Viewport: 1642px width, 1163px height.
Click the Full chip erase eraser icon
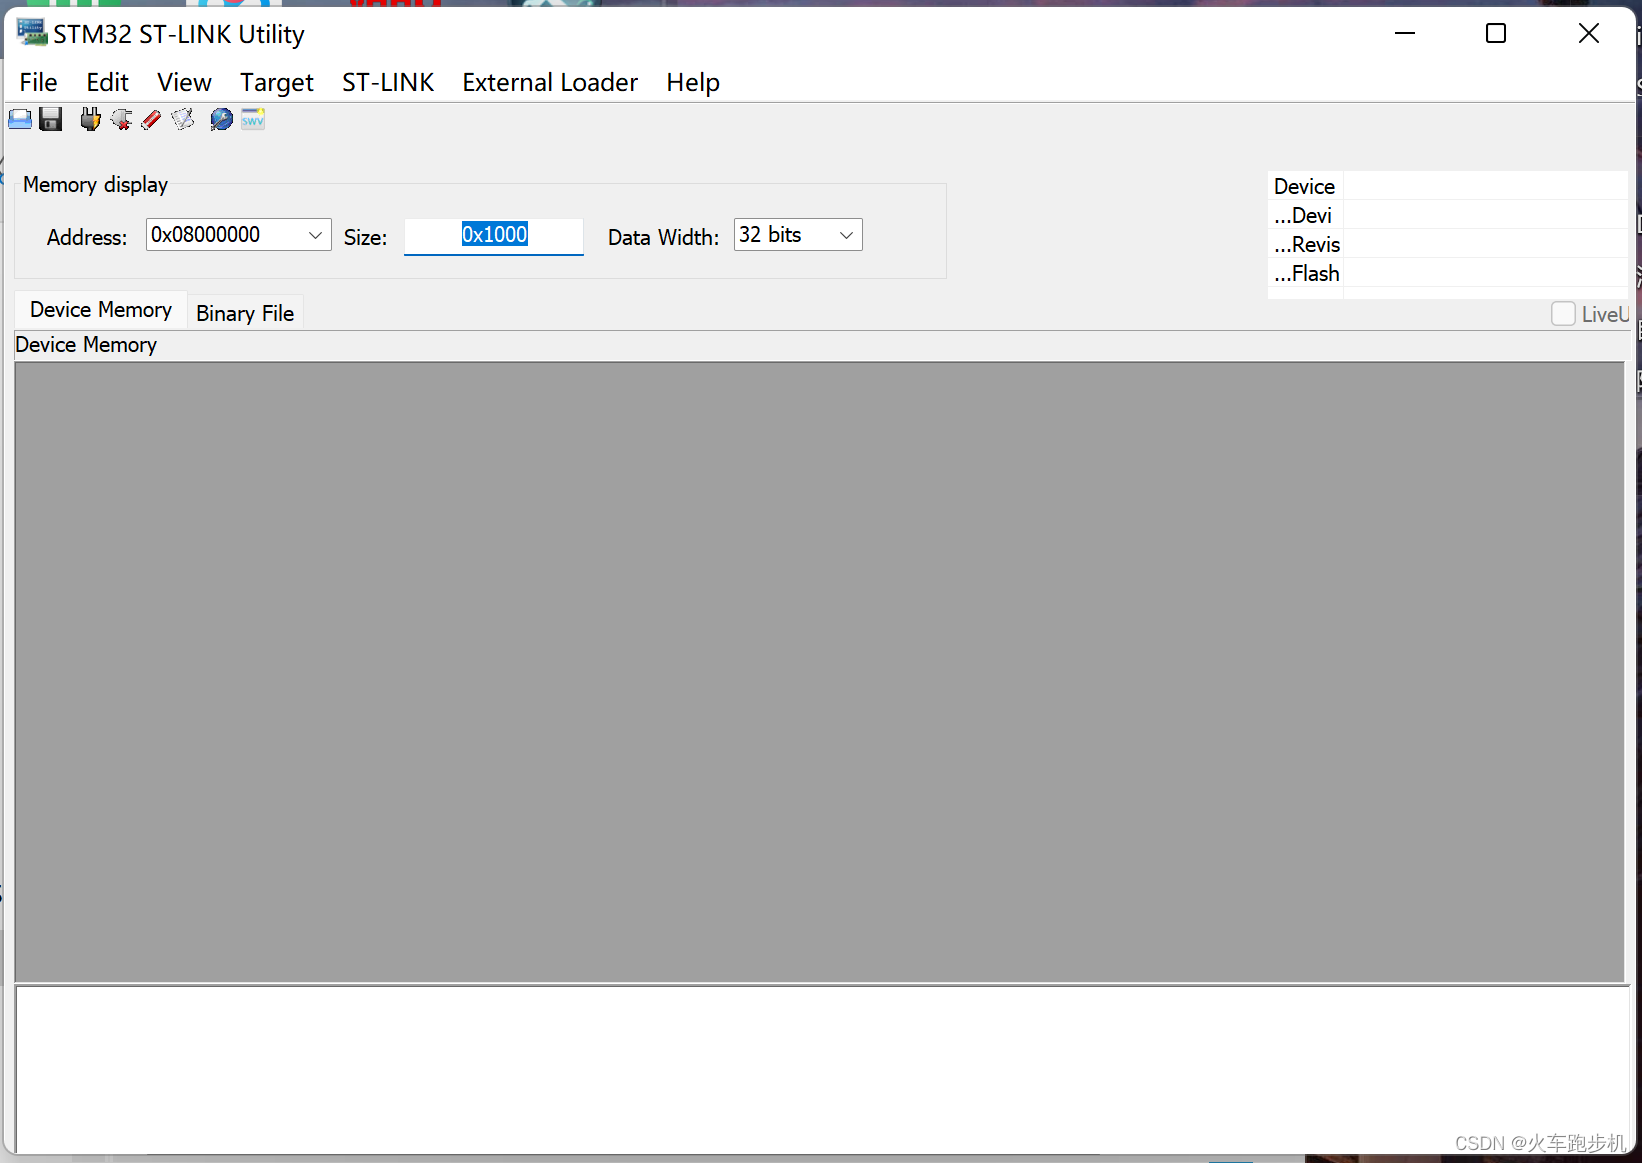point(151,120)
